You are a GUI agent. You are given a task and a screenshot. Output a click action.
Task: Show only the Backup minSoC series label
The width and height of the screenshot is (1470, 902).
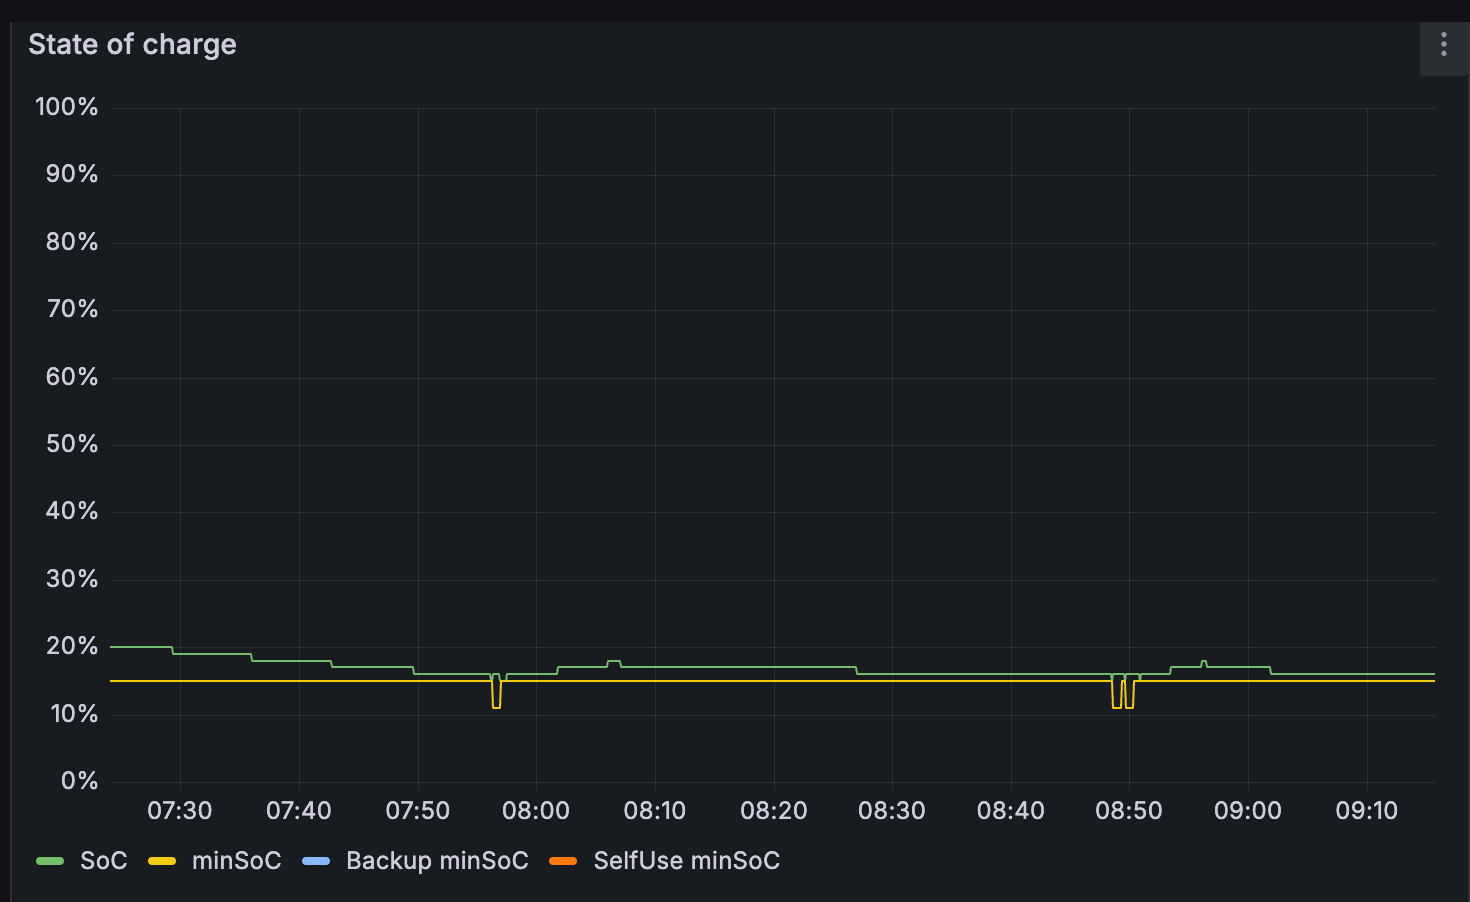pyautogui.click(x=437, y=861)
